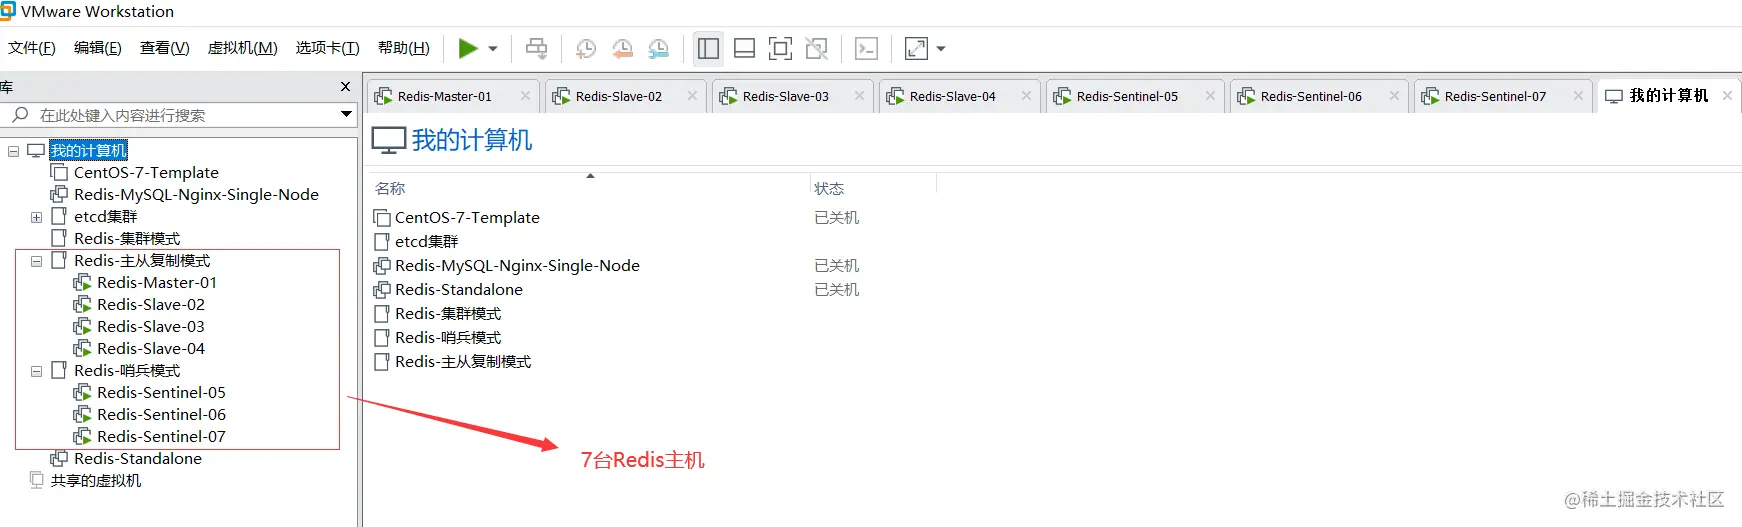Viewport: 1742px width, 527px height.
Task: Open the snapshot manager icon
Action: pyautogui.click(x=658, y=48)
